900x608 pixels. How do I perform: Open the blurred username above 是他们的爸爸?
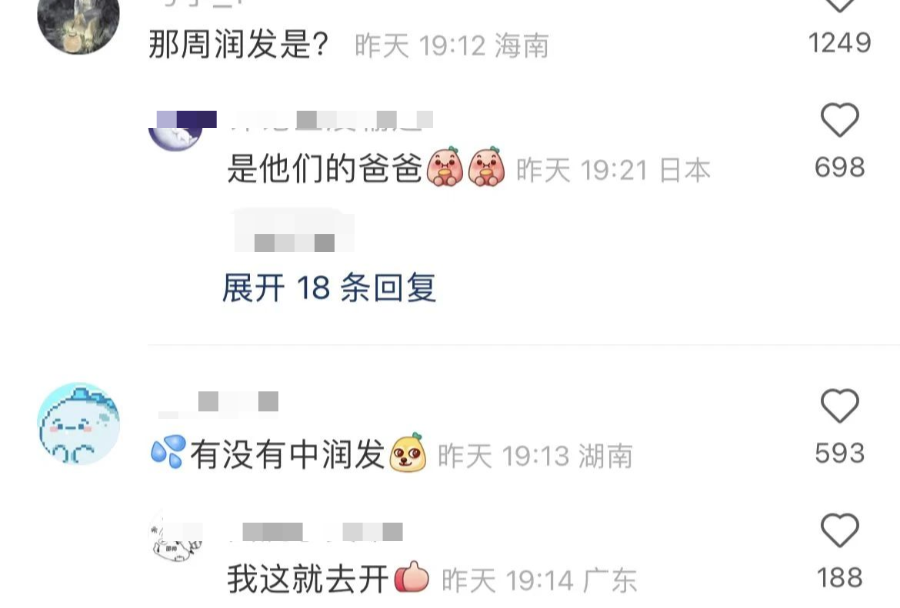331,121
